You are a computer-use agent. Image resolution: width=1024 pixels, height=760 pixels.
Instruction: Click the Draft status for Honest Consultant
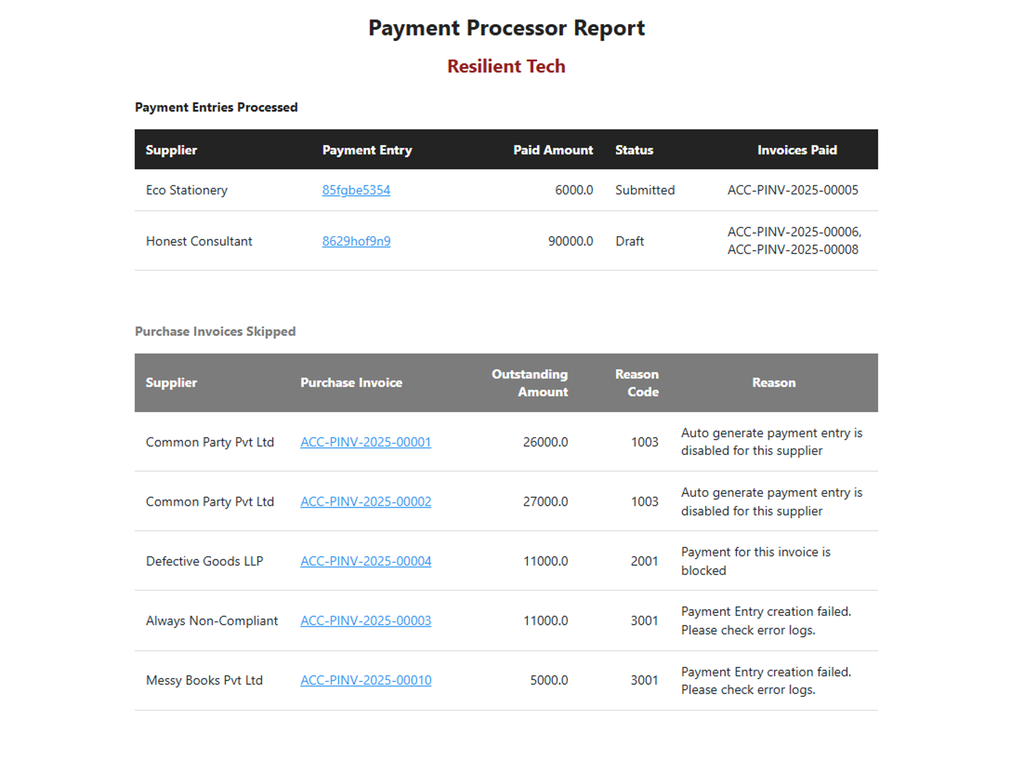pyautogui.click(x=630, y=241)
